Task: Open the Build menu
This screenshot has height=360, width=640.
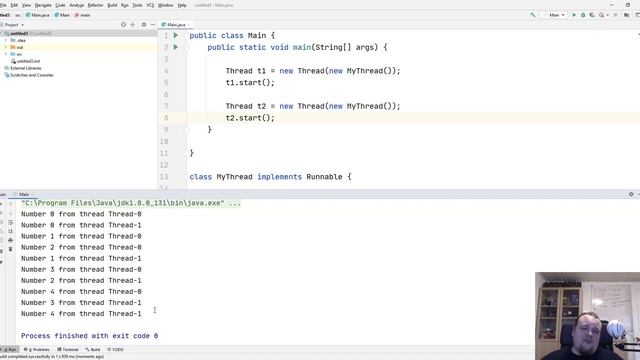Action: (112, 5)
